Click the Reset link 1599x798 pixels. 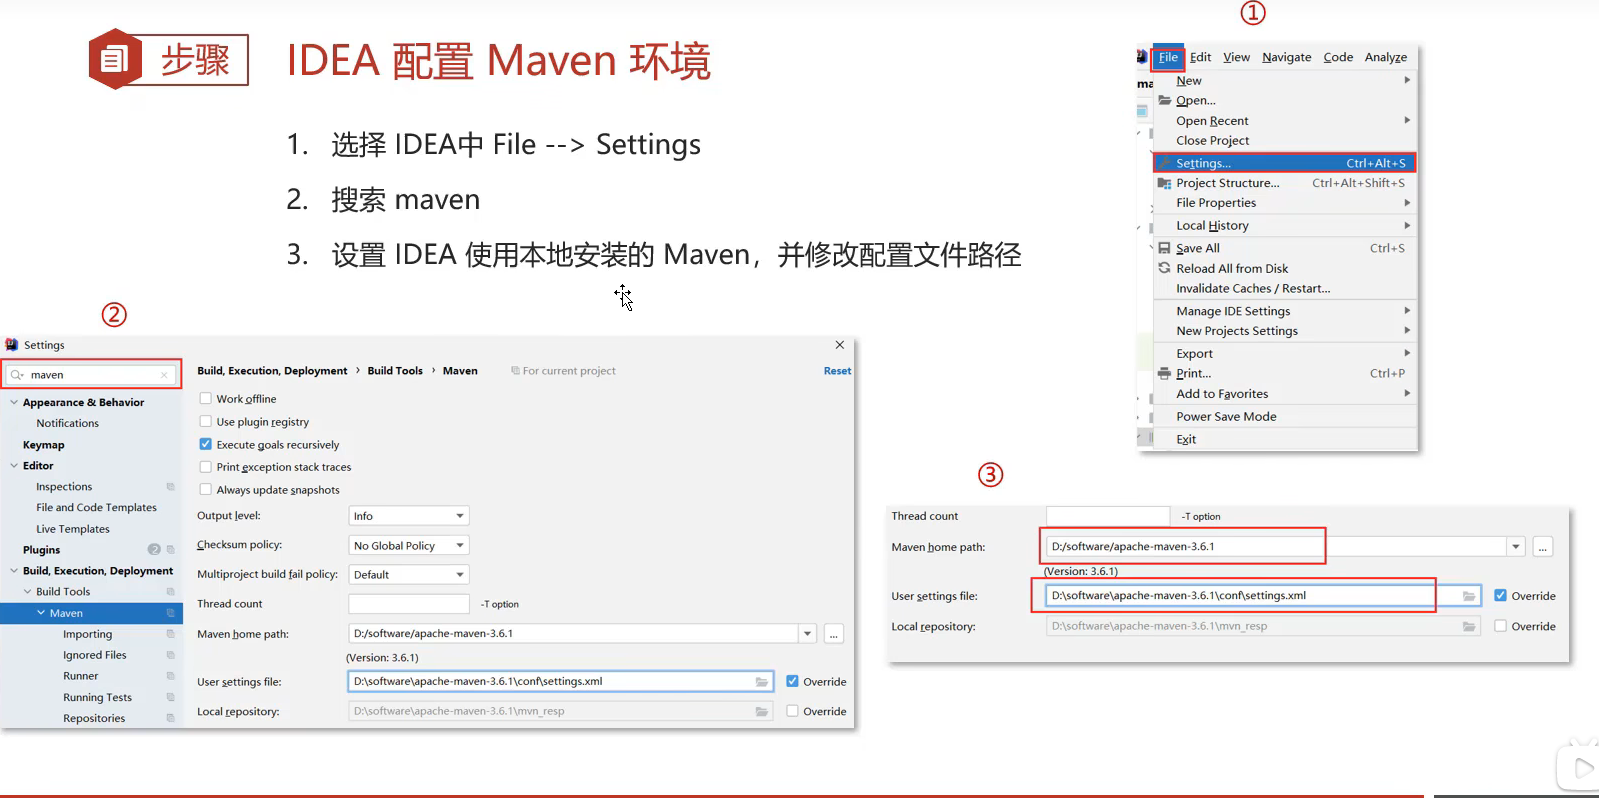click(837, 371)
